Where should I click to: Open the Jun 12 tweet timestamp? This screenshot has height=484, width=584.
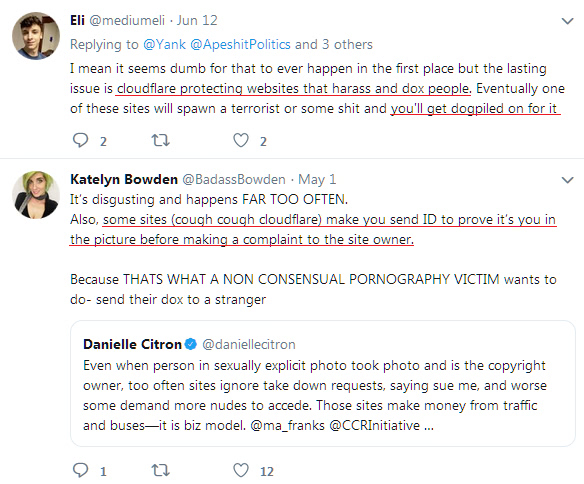[x=197, y=20]
